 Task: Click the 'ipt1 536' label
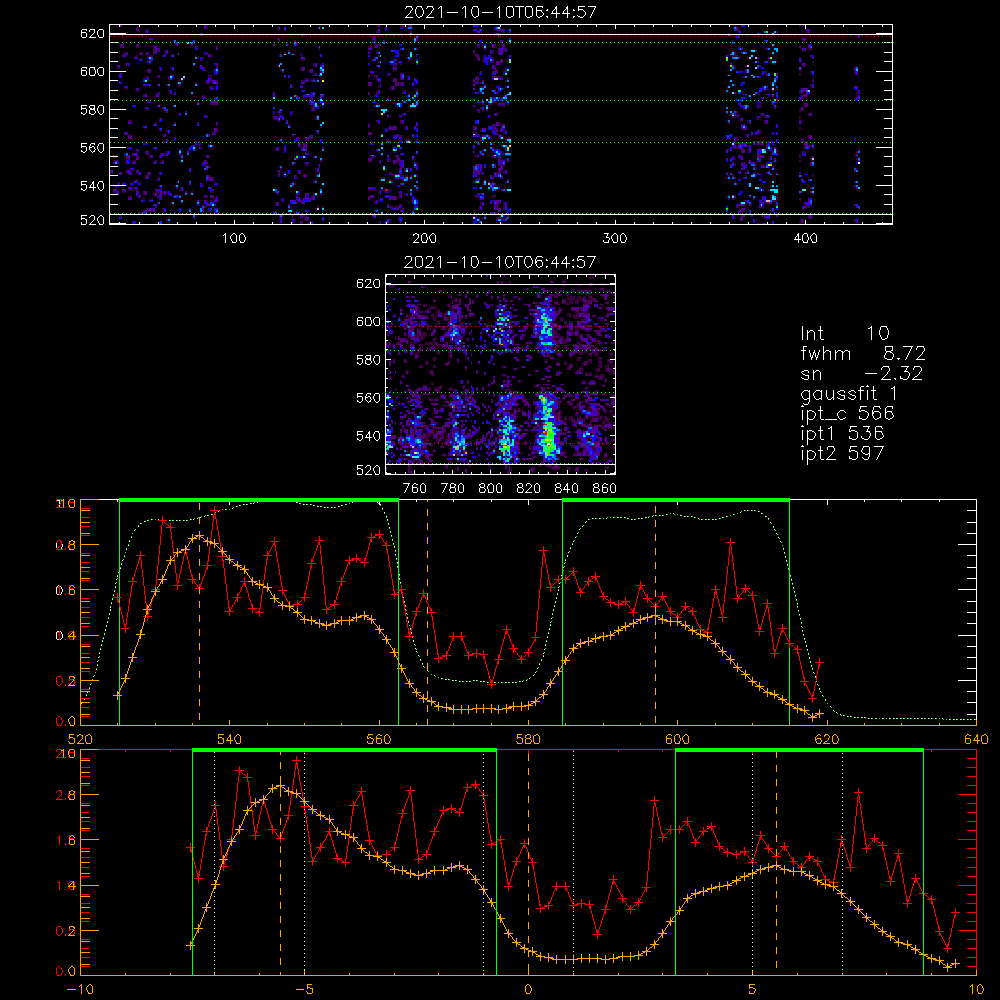[x=842, y=433]
